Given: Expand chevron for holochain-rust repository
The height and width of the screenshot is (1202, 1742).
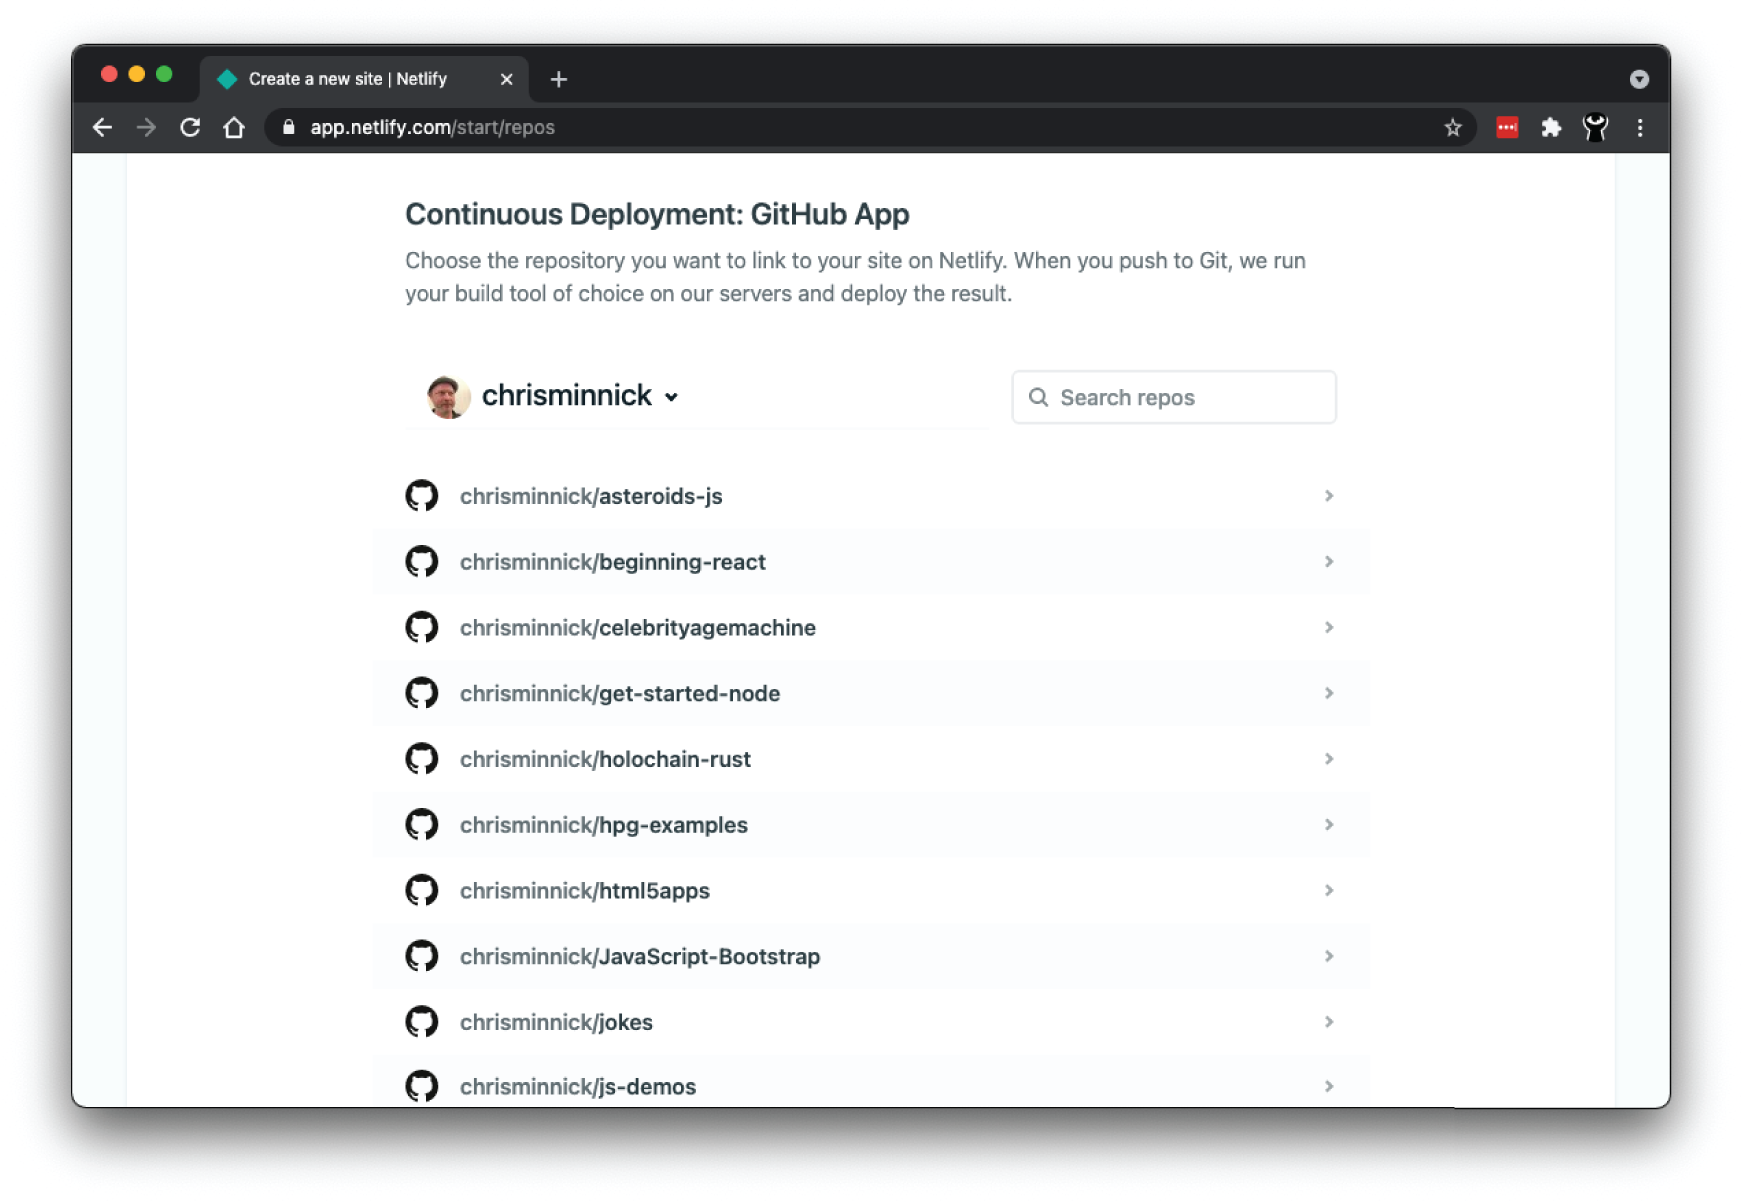Looking at the screenshot, I should [x=1328, y=759].
